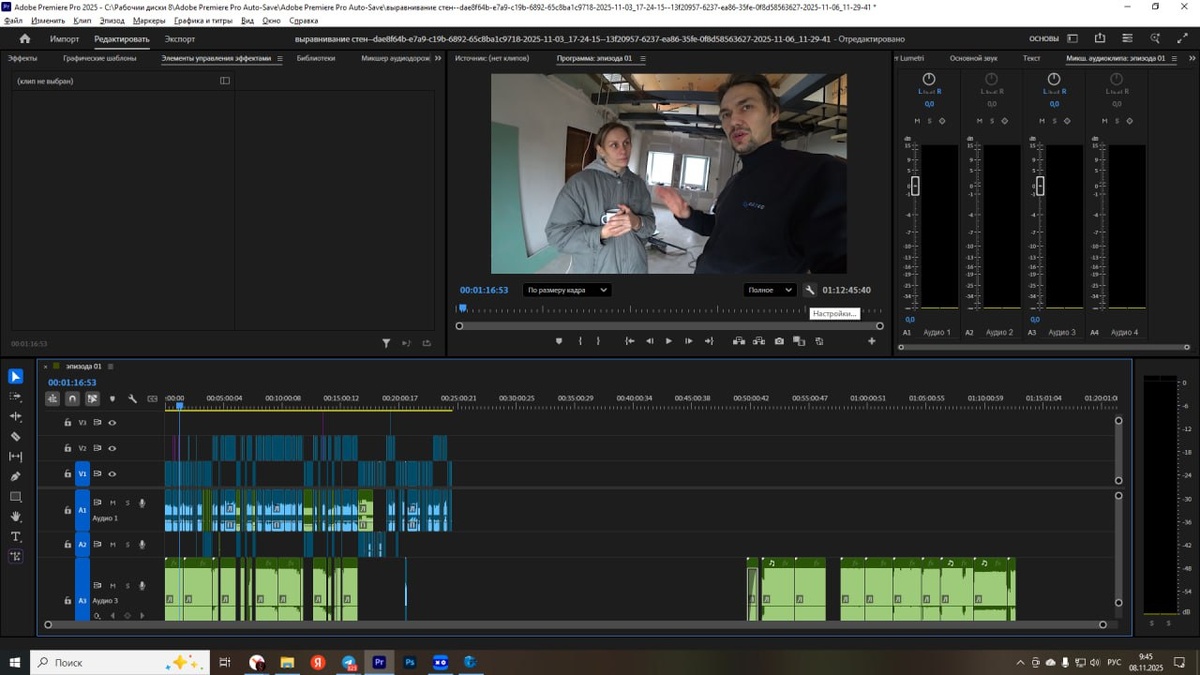Screen dimensions: 1200x675
Task: Open playback resolution dropdown 'Полное'
Action: pyautogui.click(x=769, y=290)
